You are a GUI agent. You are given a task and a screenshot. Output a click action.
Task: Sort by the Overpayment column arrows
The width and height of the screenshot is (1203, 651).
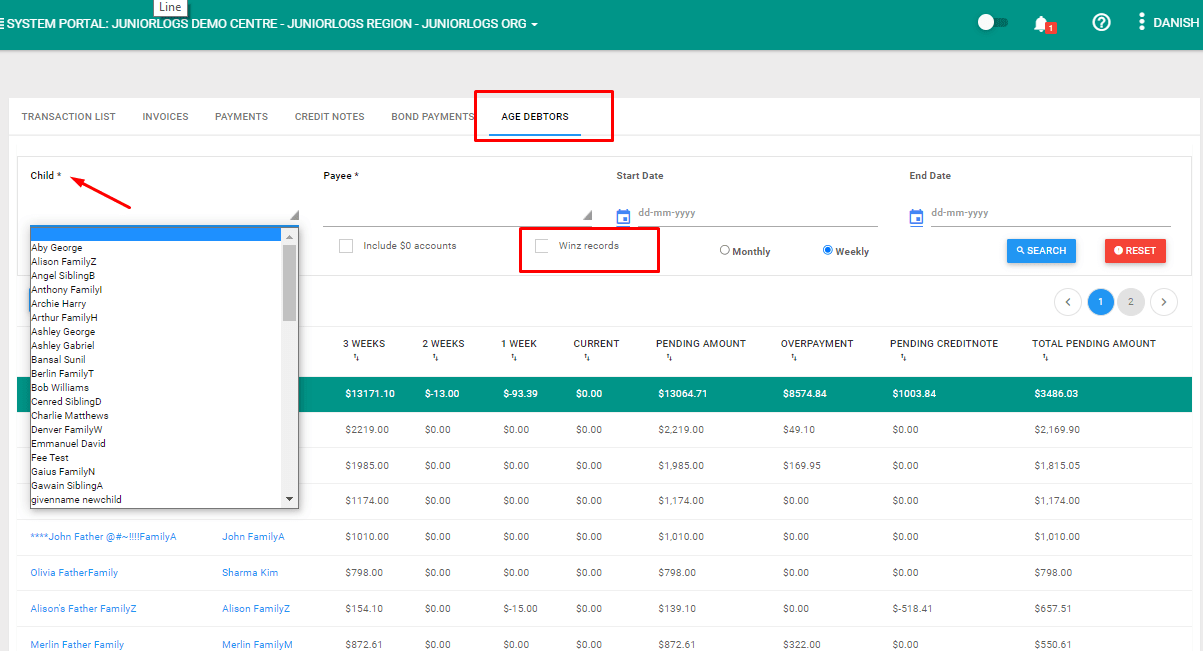click(794, 357)
